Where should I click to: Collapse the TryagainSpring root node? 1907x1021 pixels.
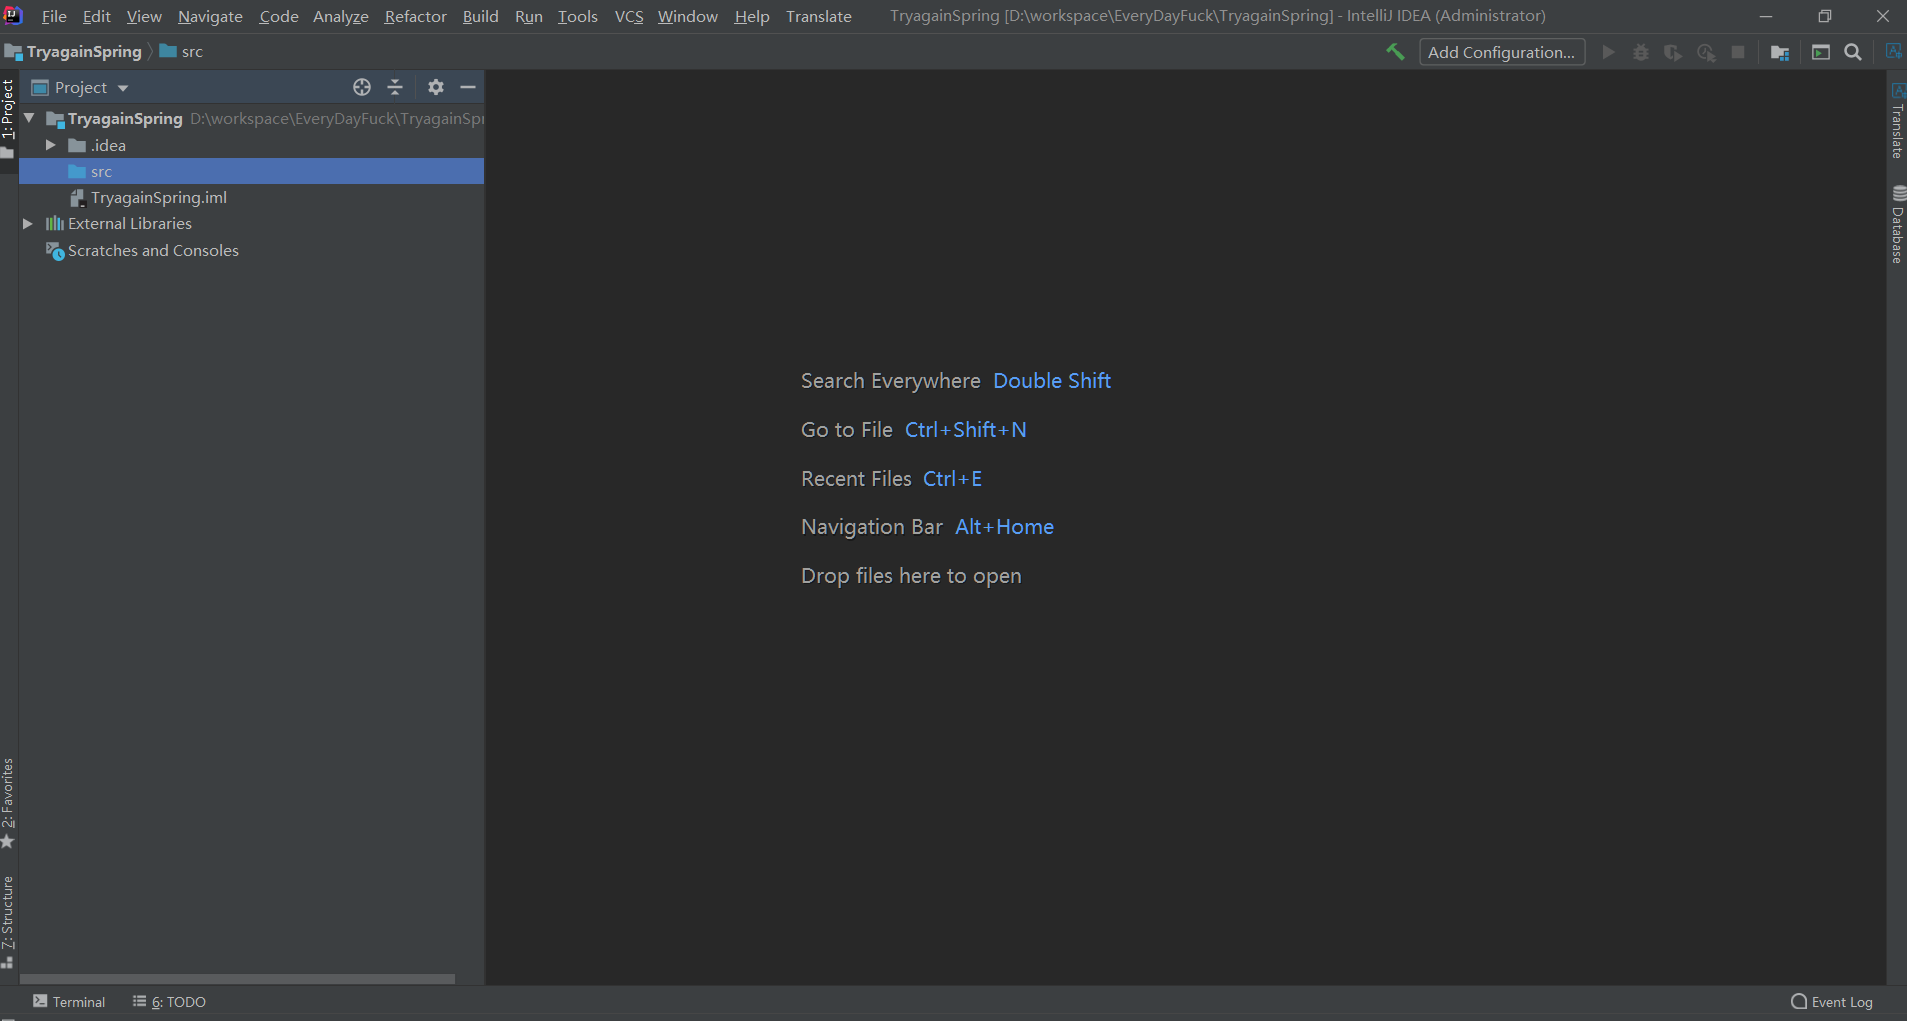29,118
